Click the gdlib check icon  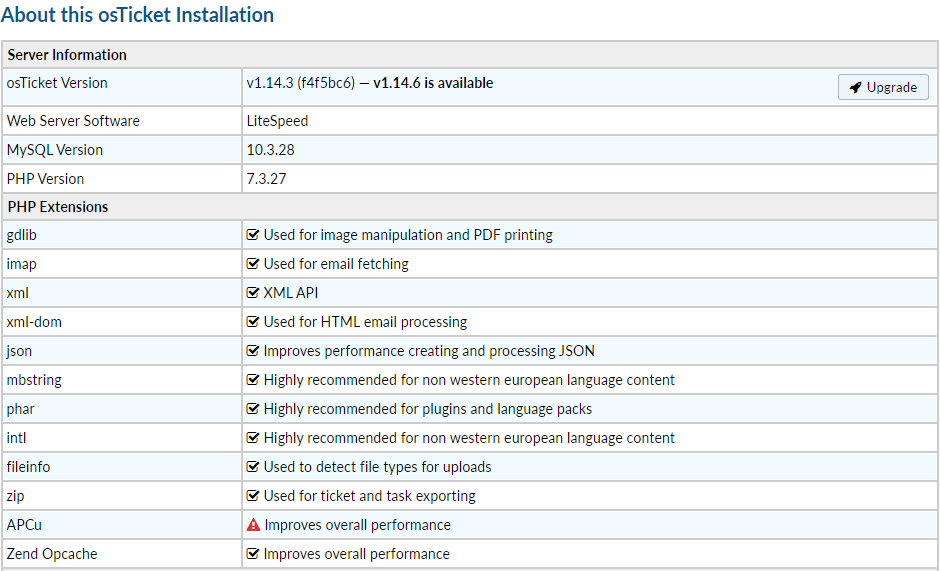point(252,235)
